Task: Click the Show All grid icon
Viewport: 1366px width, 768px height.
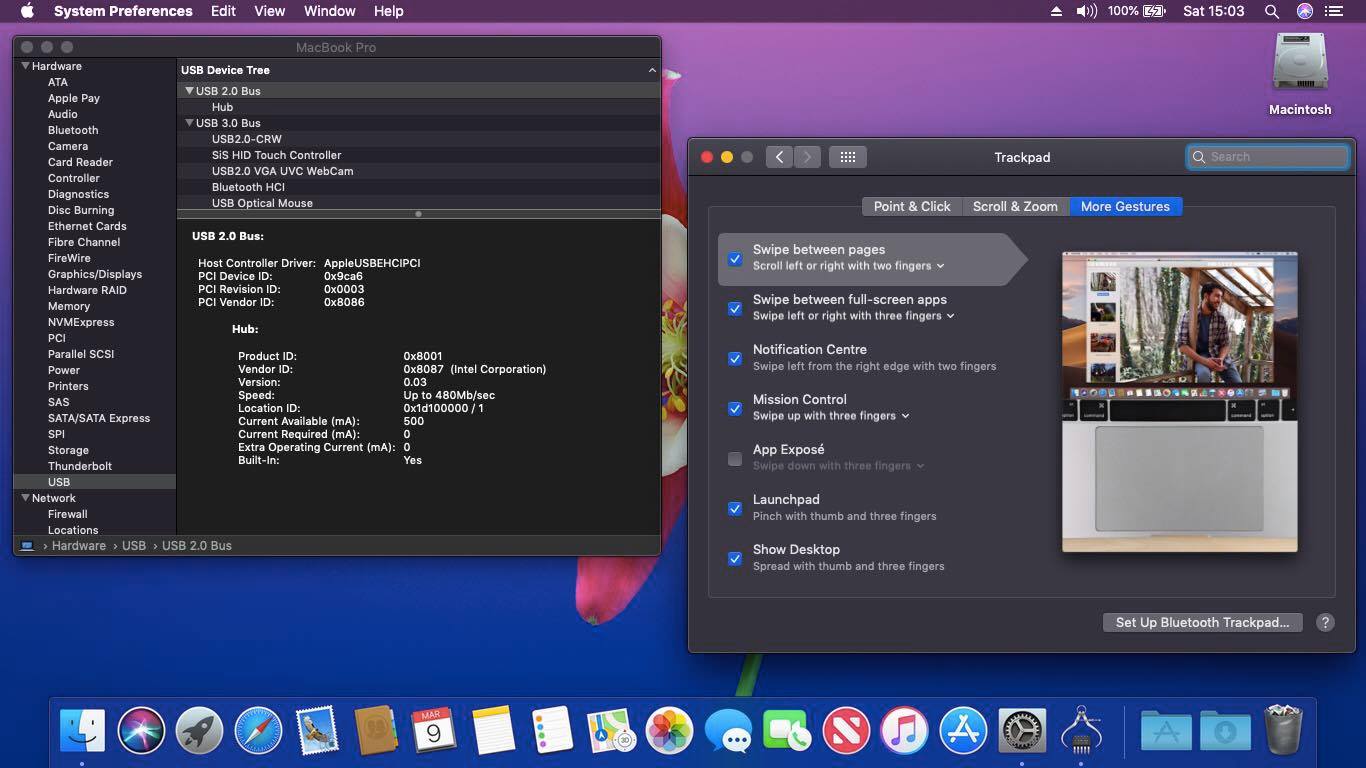Action: coord(847,157)
